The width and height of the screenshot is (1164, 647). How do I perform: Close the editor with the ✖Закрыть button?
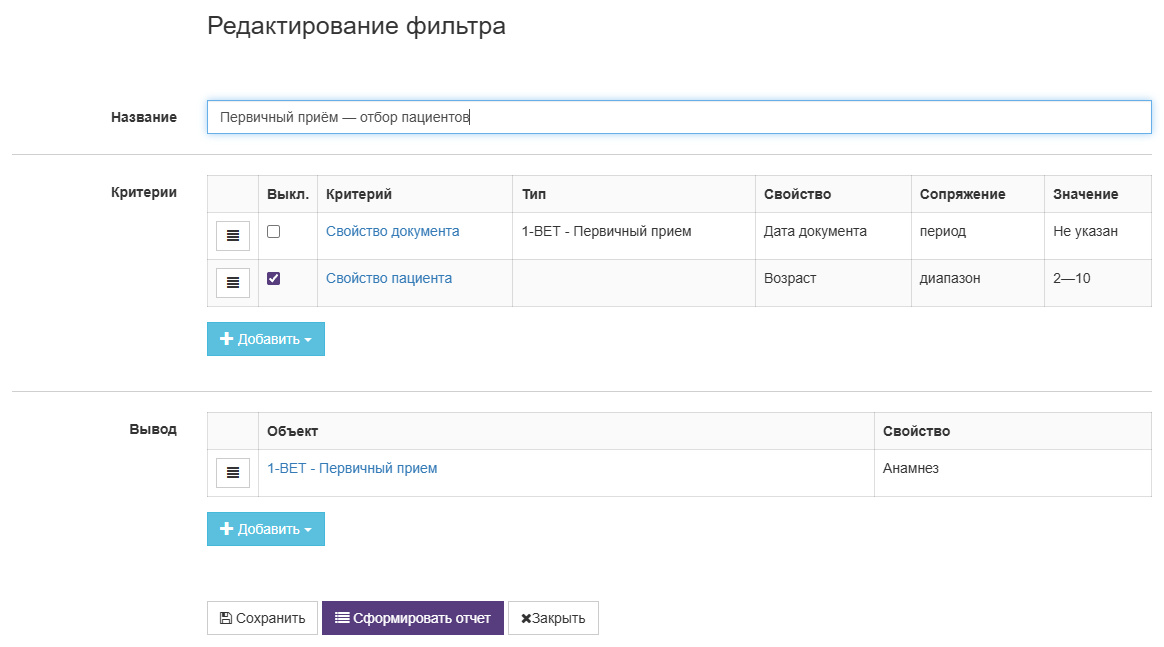553,618
